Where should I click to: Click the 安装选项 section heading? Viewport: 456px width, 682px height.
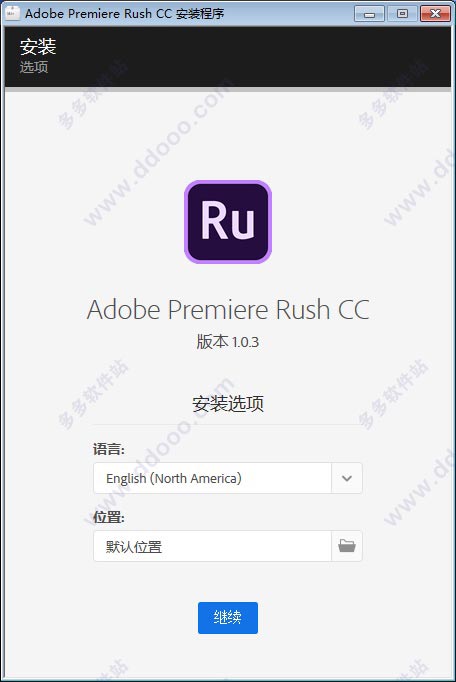pyautogui.click(x=228, y=404)
